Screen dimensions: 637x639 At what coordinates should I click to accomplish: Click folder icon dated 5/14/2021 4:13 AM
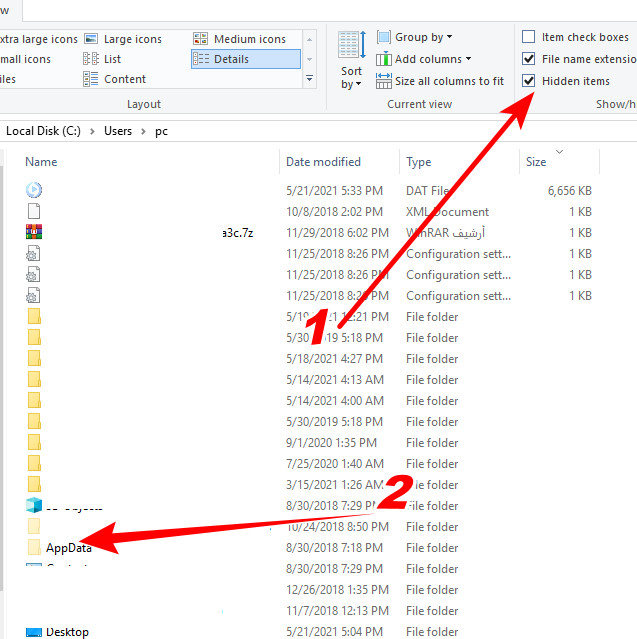[x=34, y=379]
